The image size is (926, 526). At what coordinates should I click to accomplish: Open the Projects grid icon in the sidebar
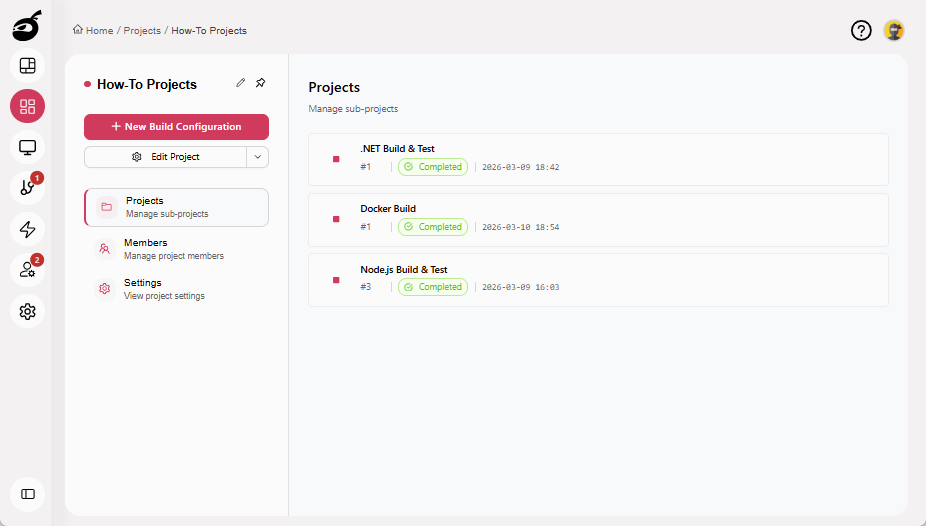click(x=27, y=106)
